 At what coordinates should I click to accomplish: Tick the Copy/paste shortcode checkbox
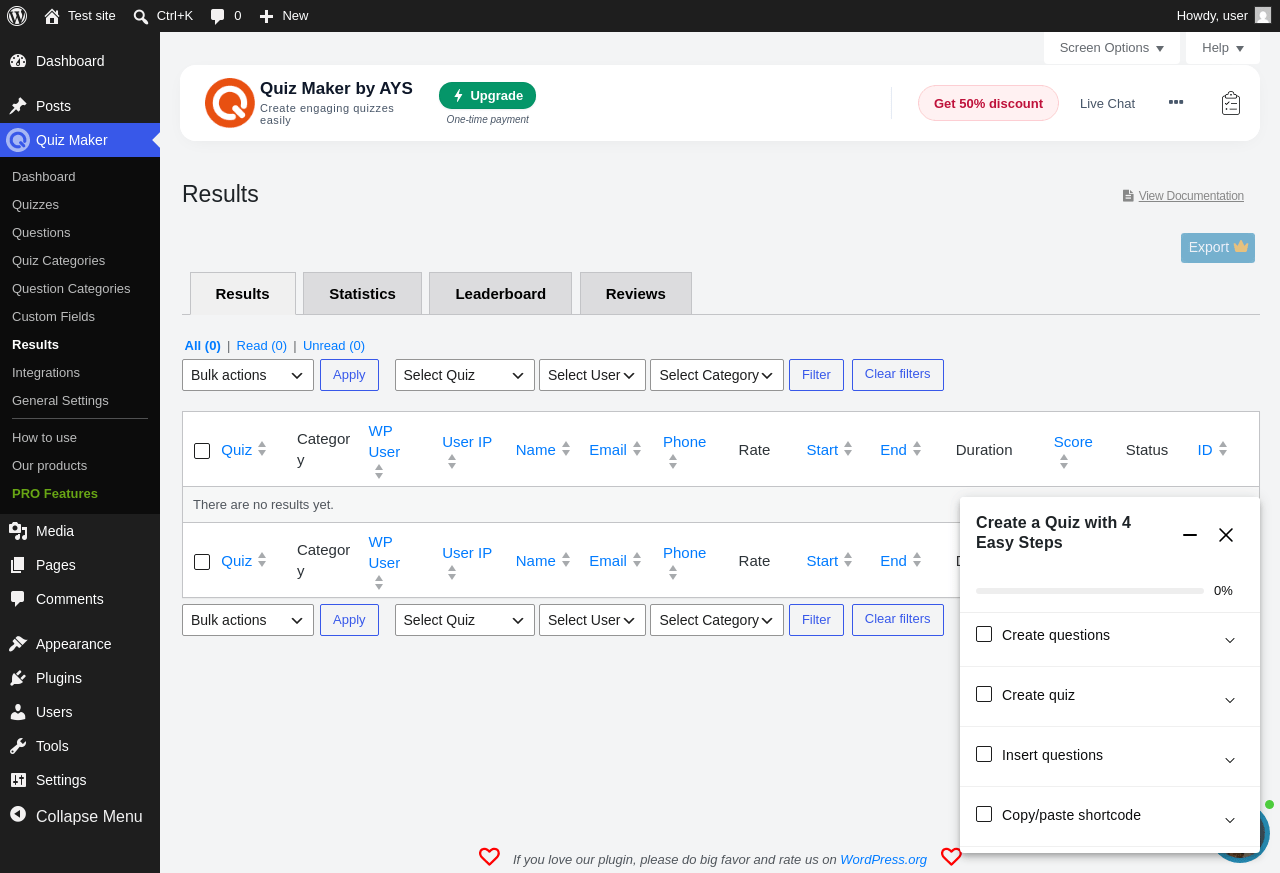point(984,814)
